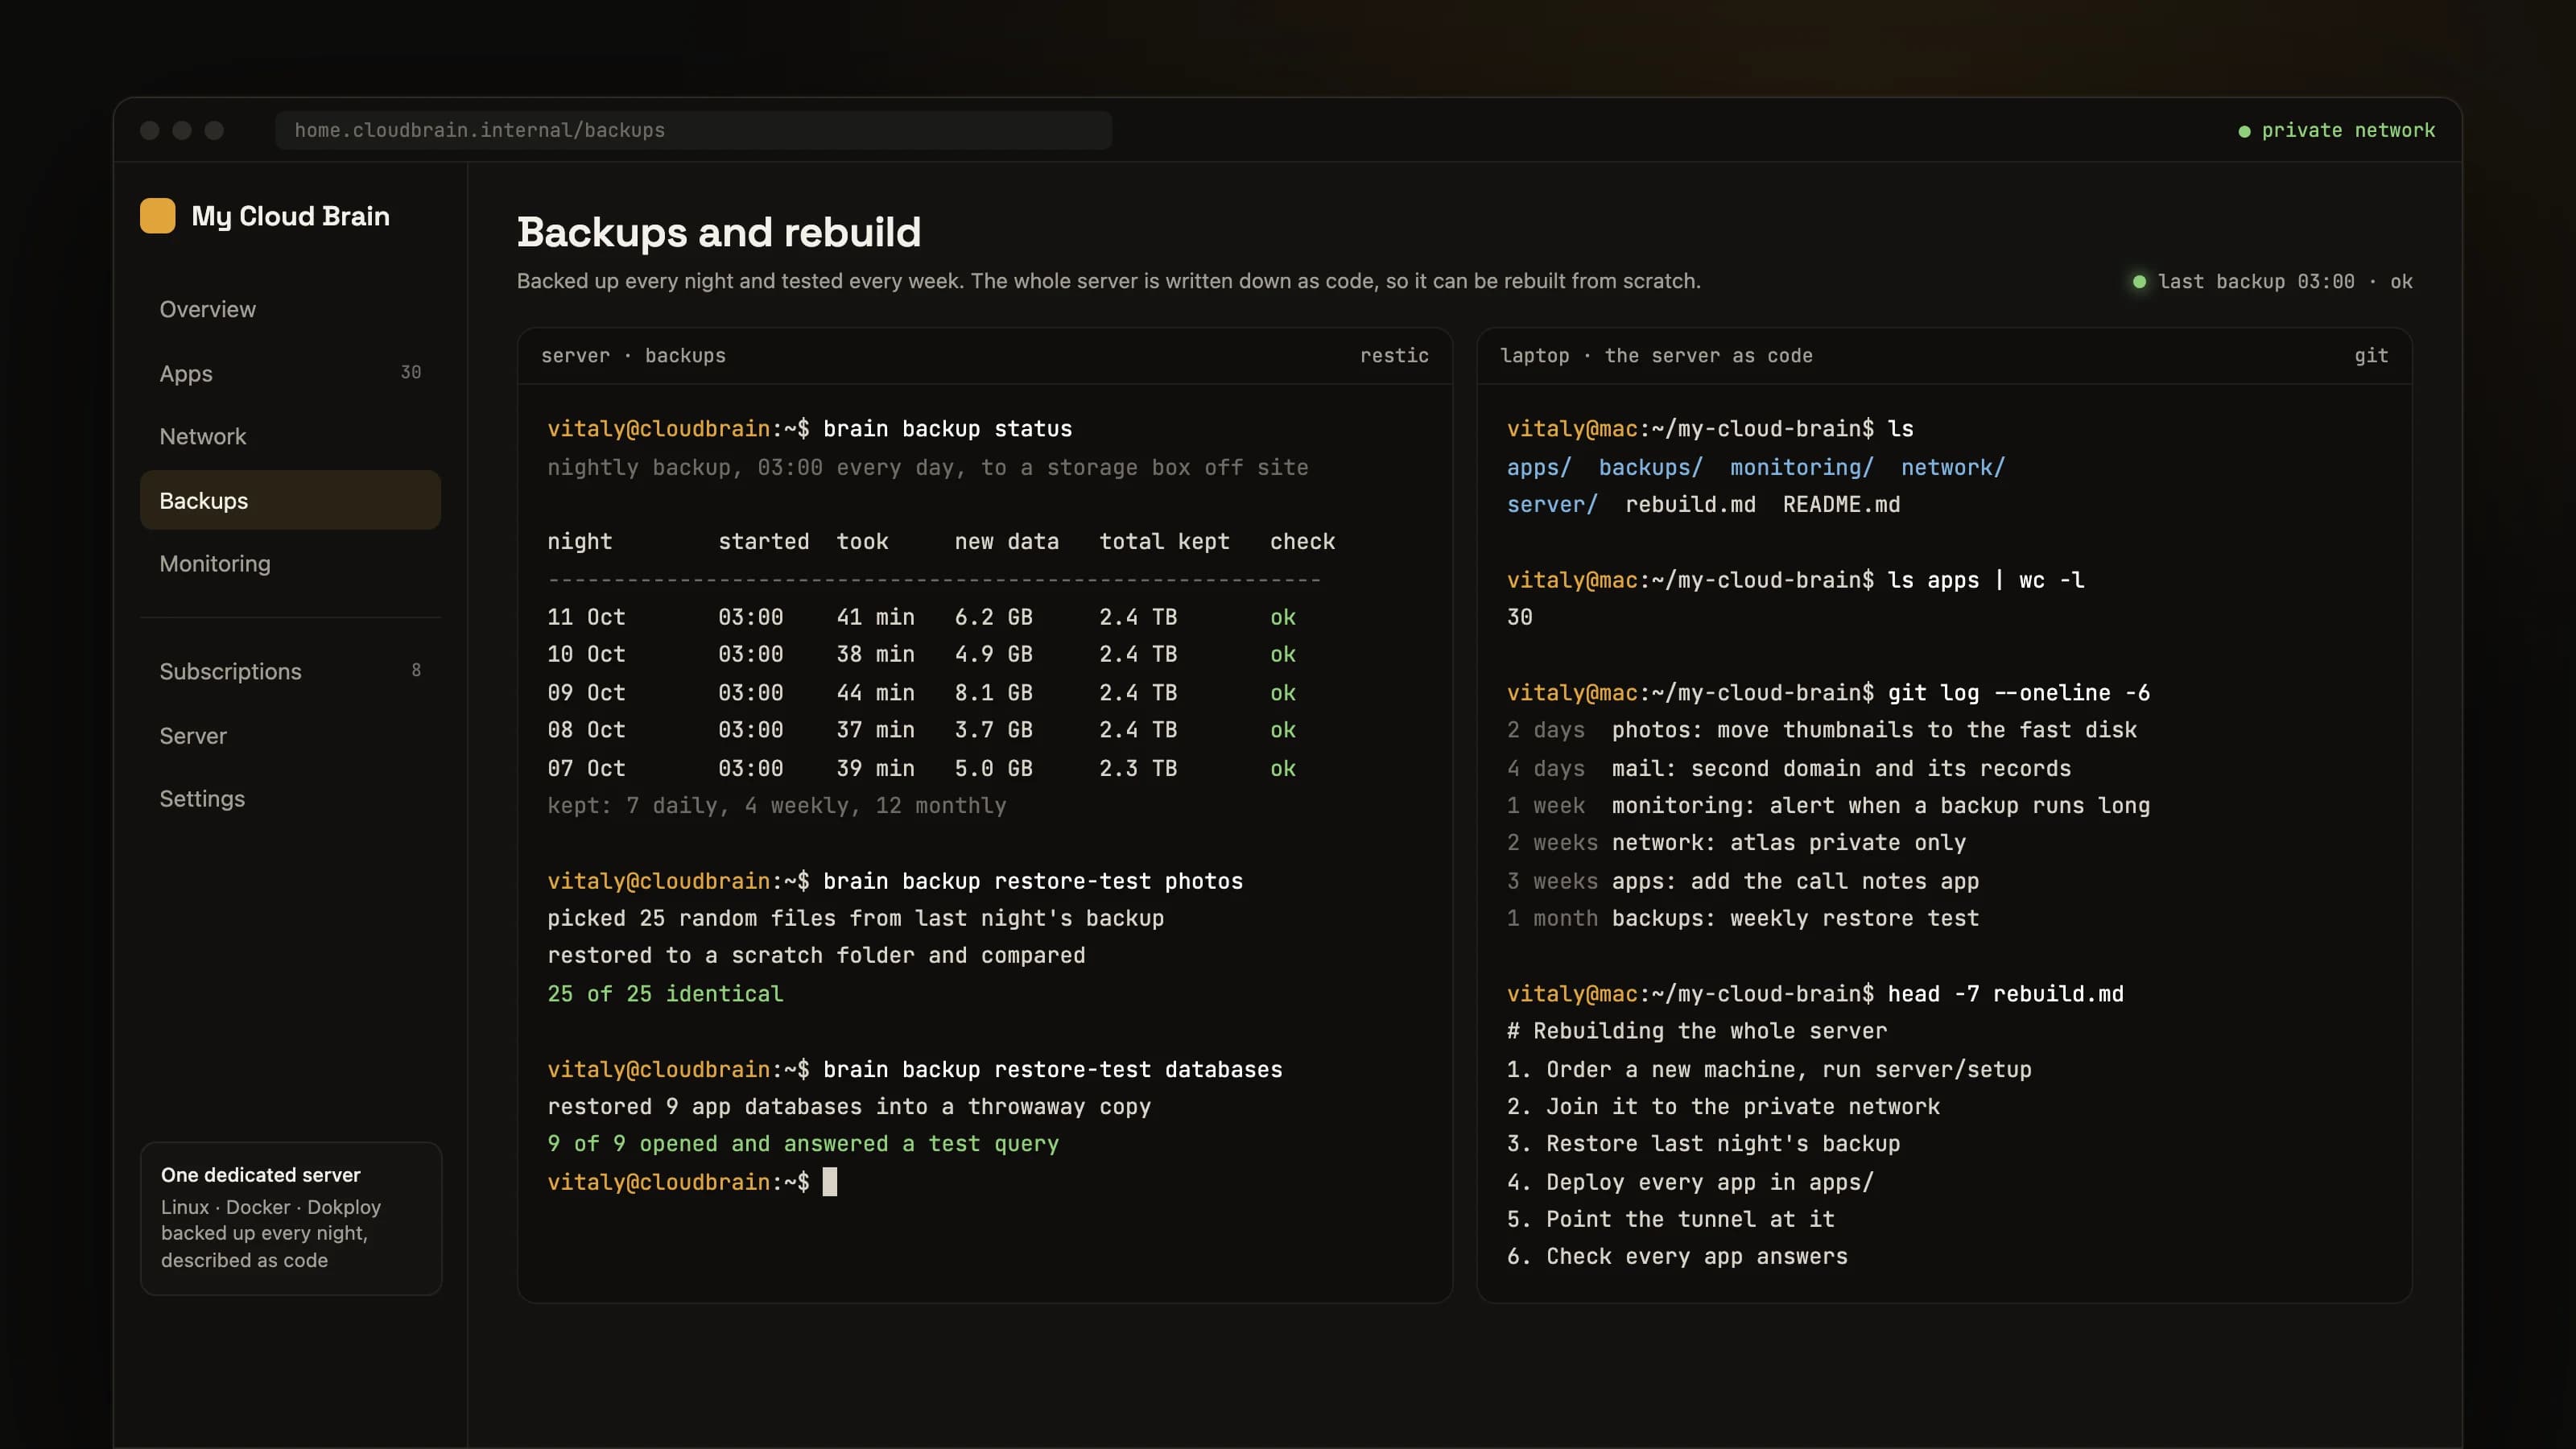This screenshot has height=1449, width=2576.
Task: Click the rebuild.md file name
Action: [x=1690, y=504]
